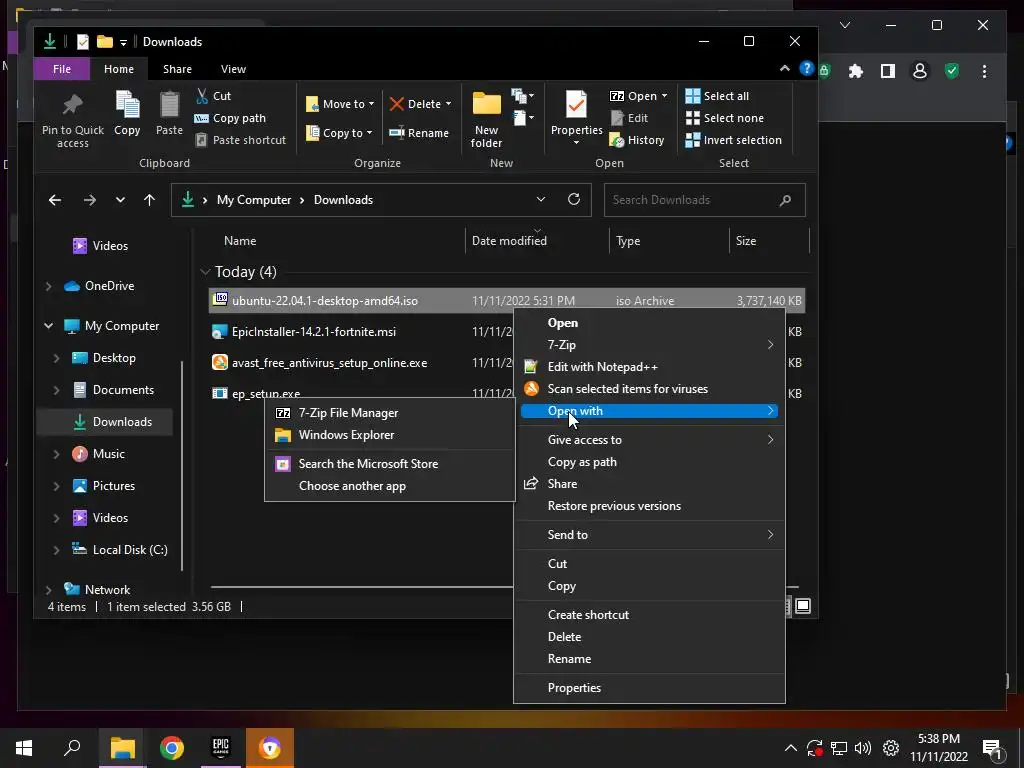Open the Send to submenu

coord(649,535)
